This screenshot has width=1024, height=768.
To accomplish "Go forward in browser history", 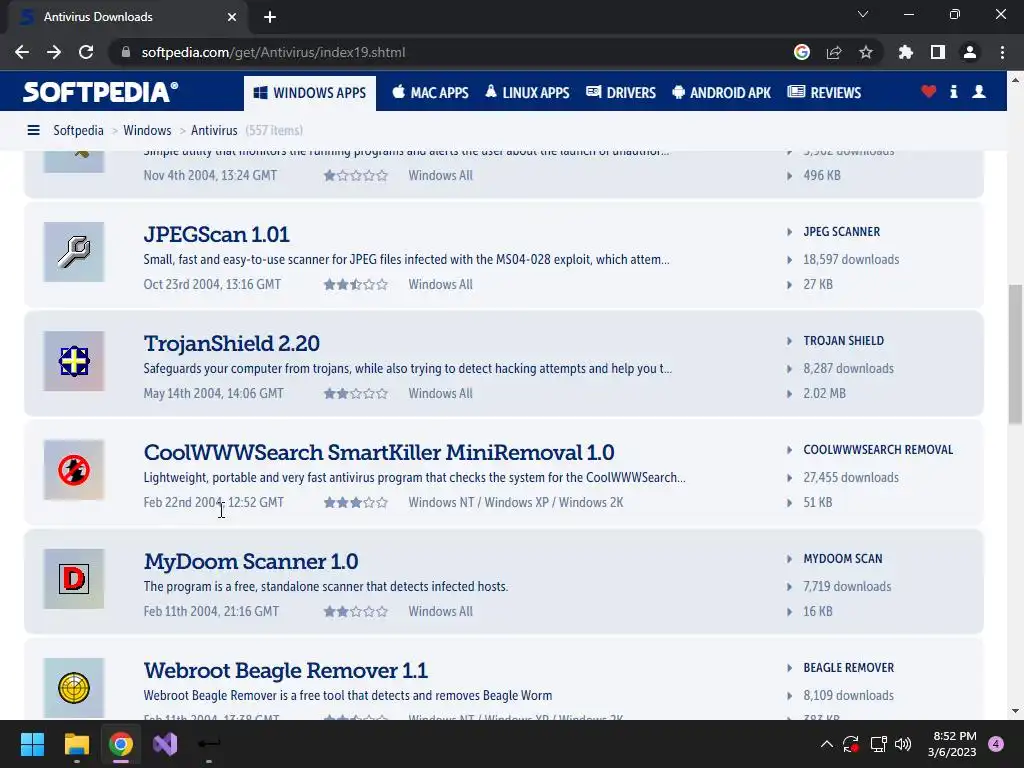I will point(54,52).
